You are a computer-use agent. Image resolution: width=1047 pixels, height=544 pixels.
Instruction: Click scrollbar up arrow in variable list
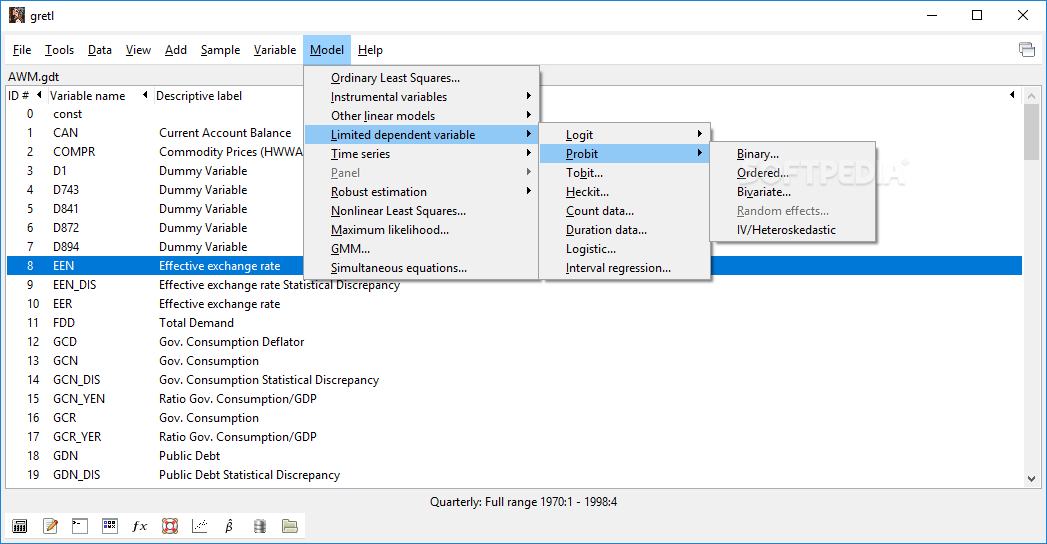(1031, 95)
